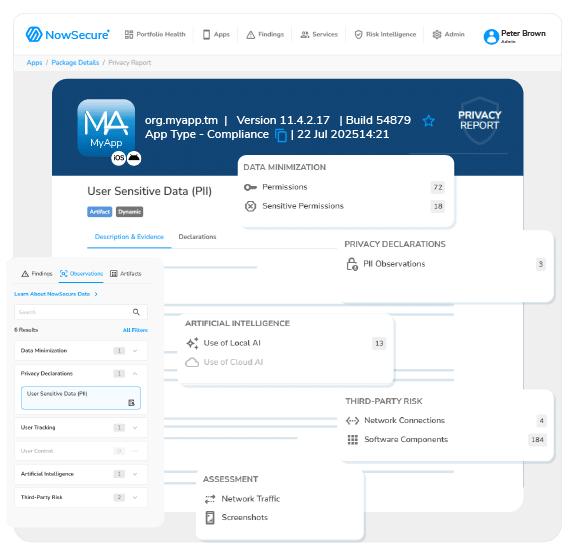Click the Network Connections icon

coord(352,421)
